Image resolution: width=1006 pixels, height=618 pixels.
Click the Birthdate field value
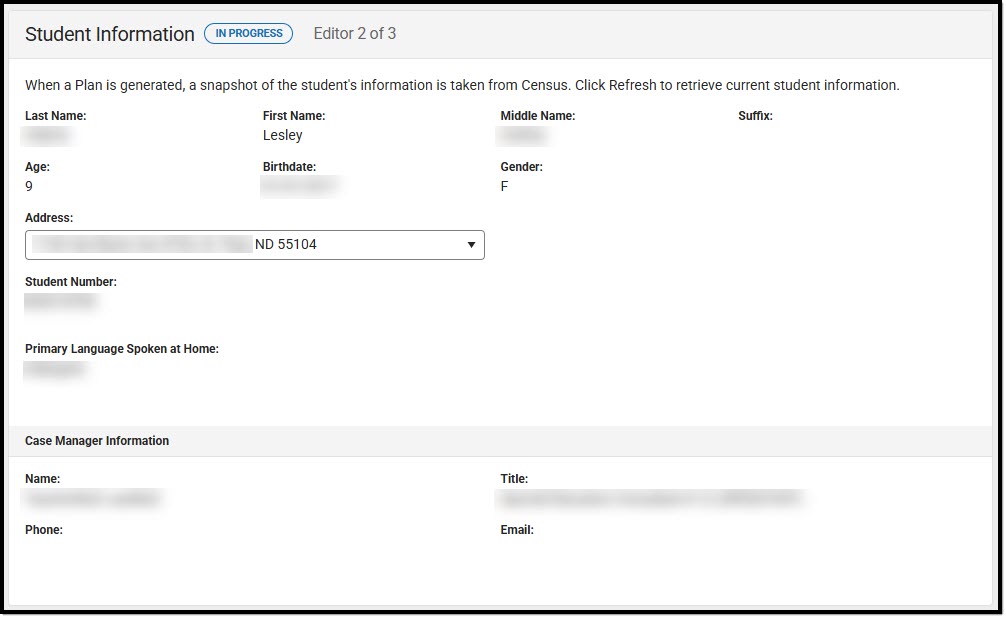click(x=300, y=186)
